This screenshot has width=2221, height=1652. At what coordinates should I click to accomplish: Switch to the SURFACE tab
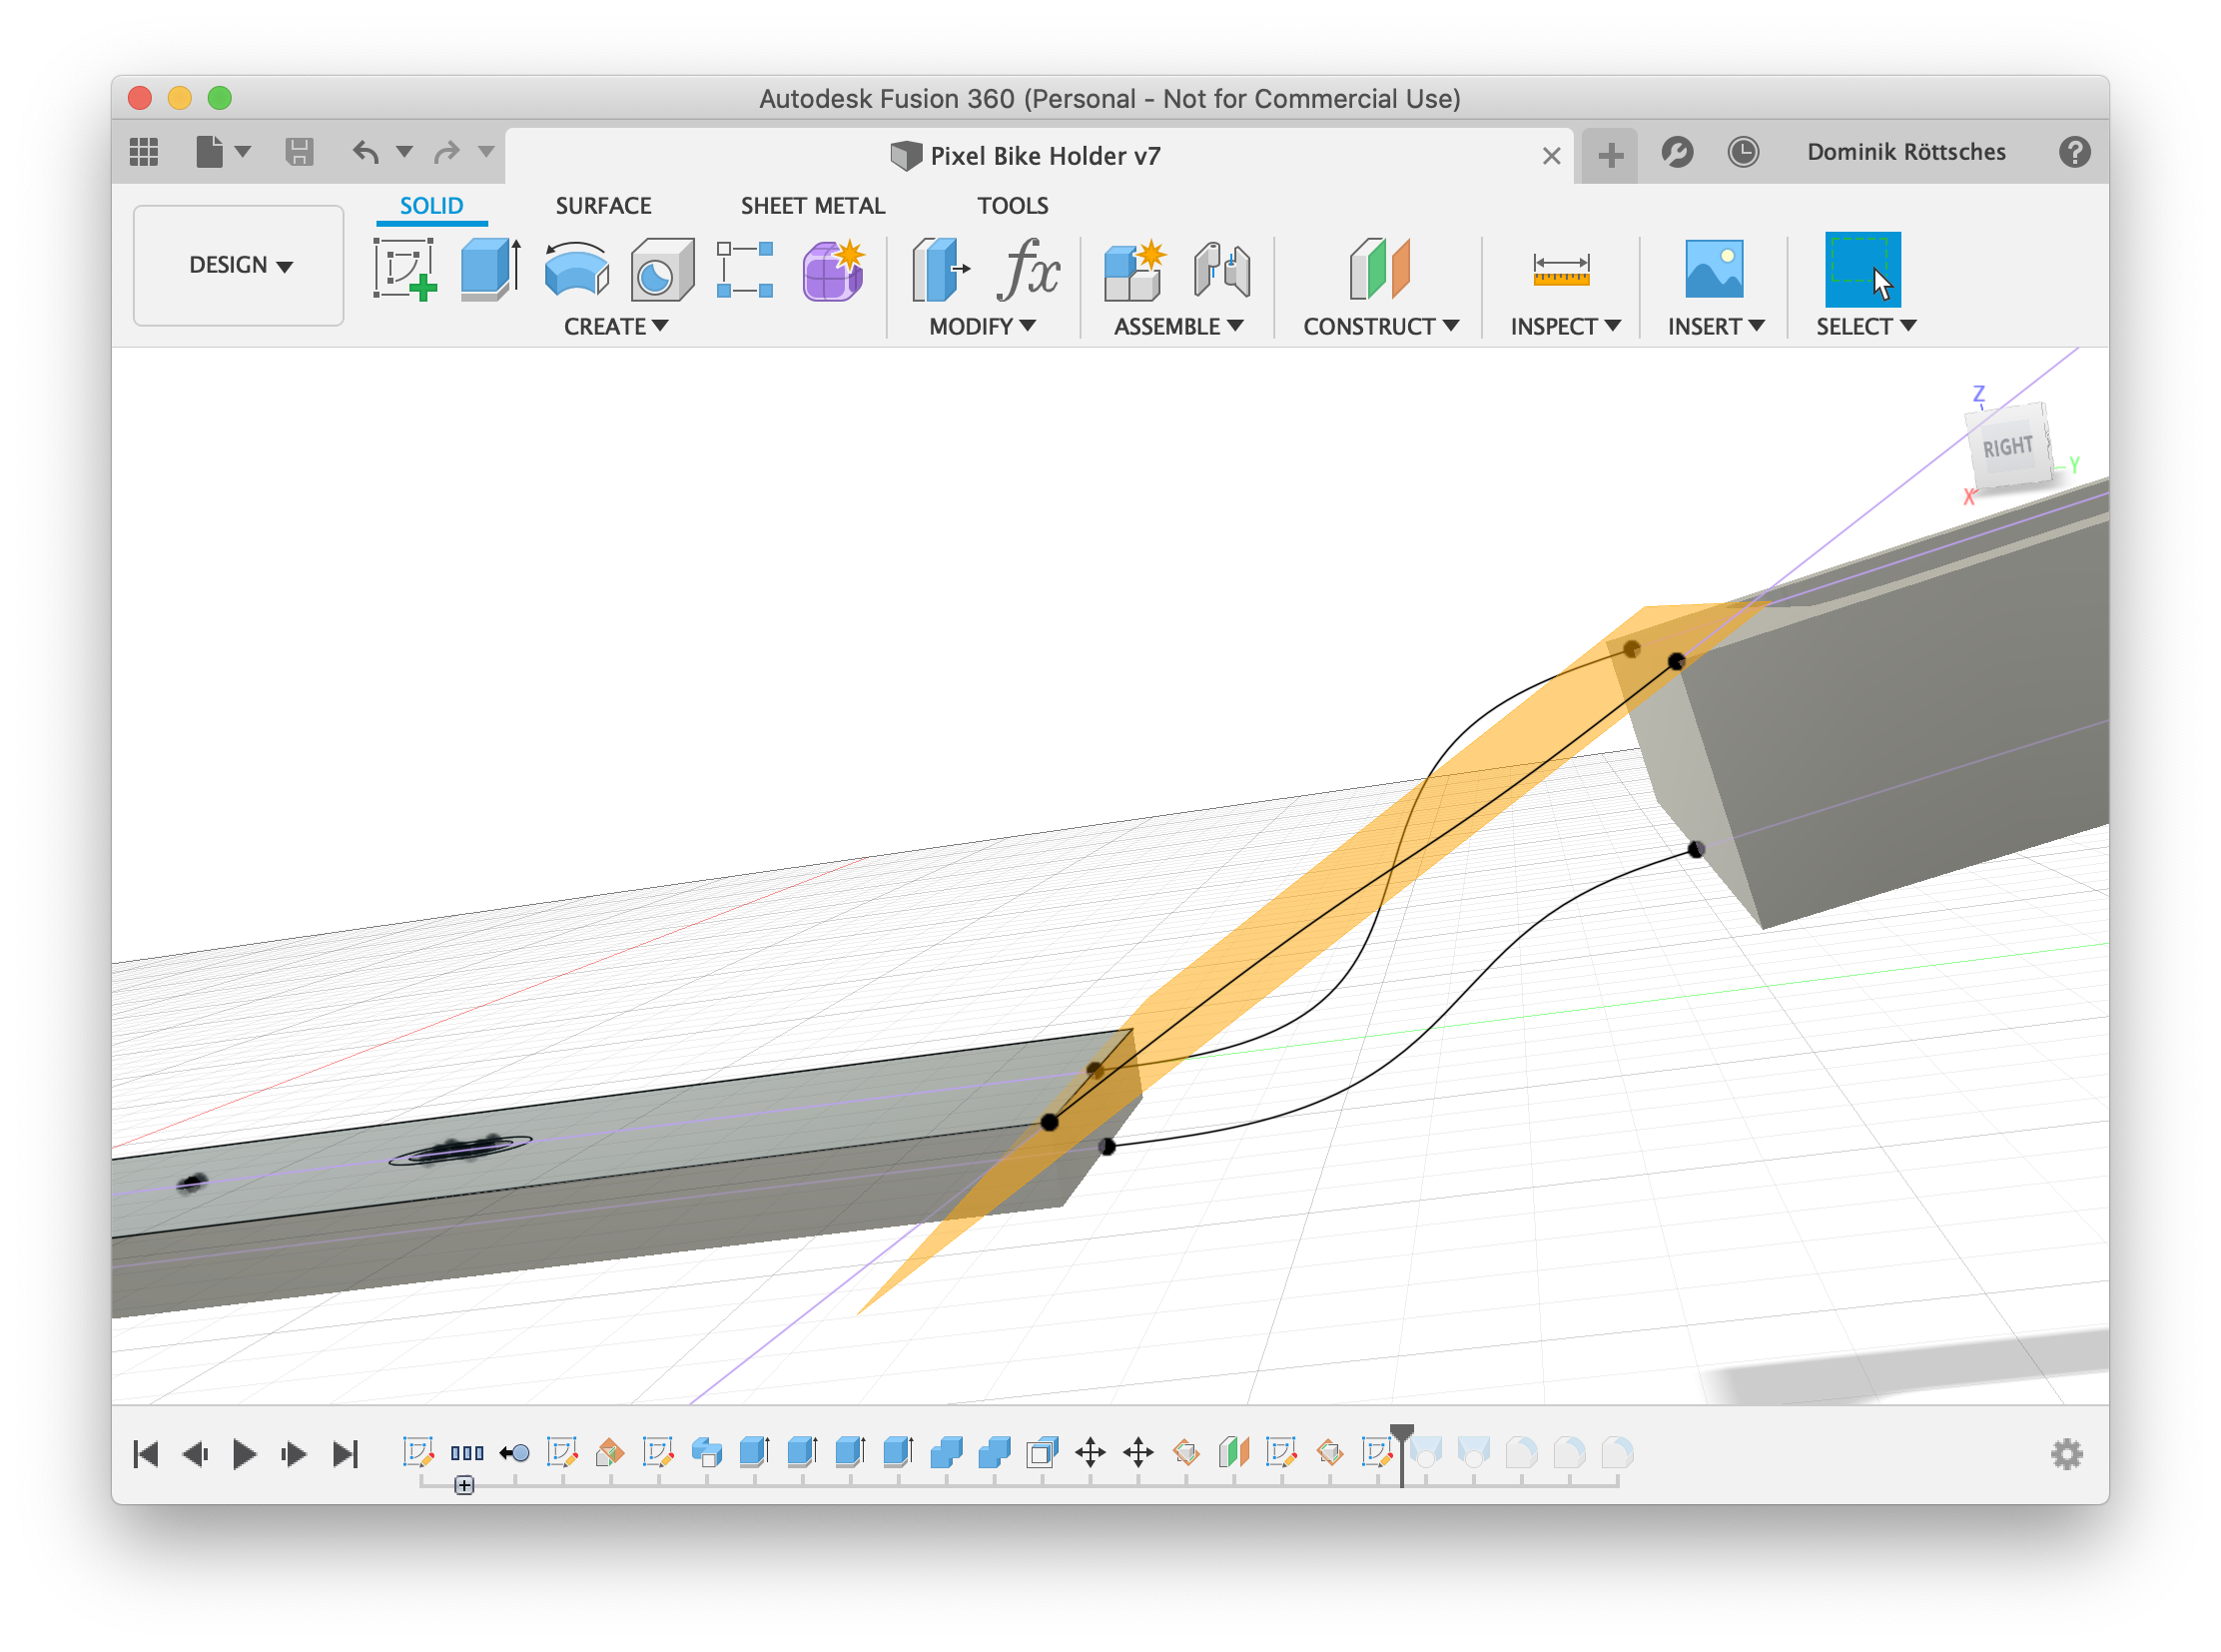(x=603, y=206)
